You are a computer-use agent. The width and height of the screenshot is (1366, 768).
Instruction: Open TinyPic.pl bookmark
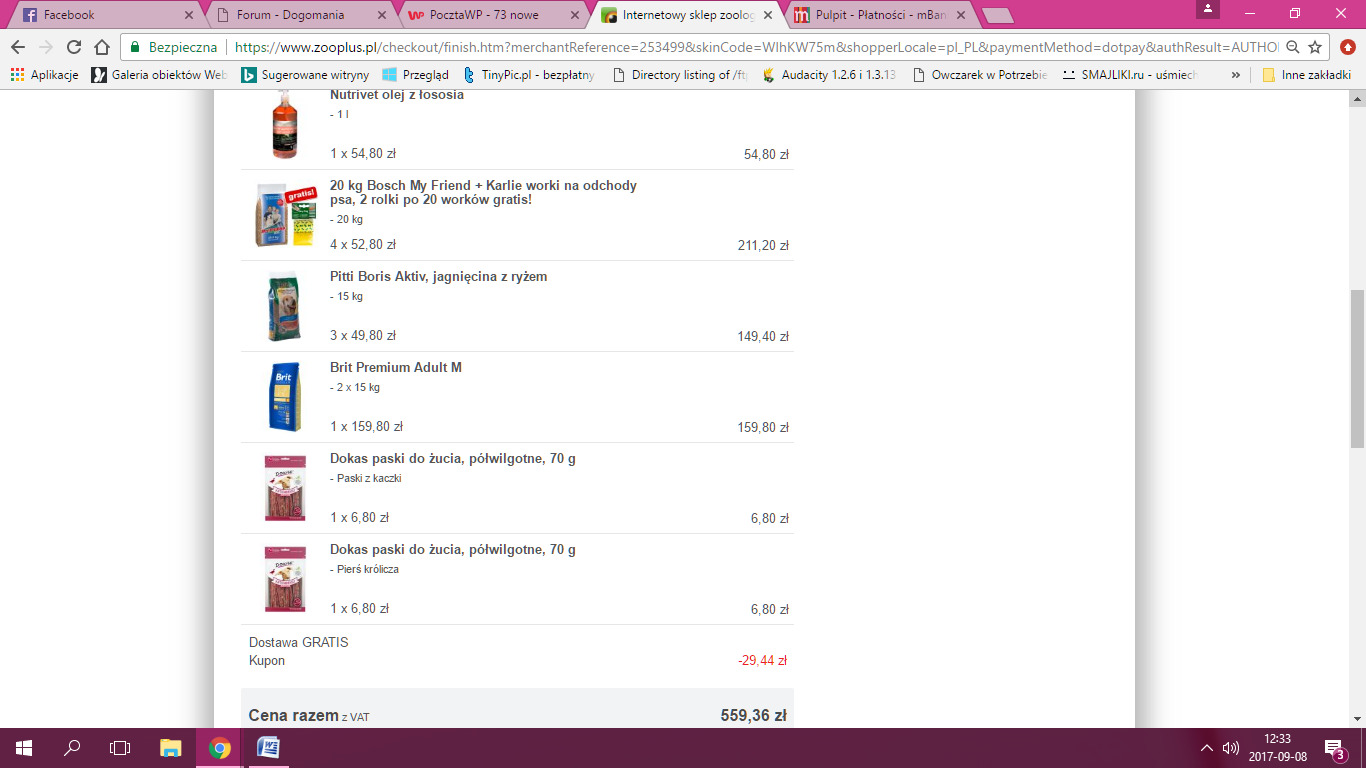pos(529,75)
